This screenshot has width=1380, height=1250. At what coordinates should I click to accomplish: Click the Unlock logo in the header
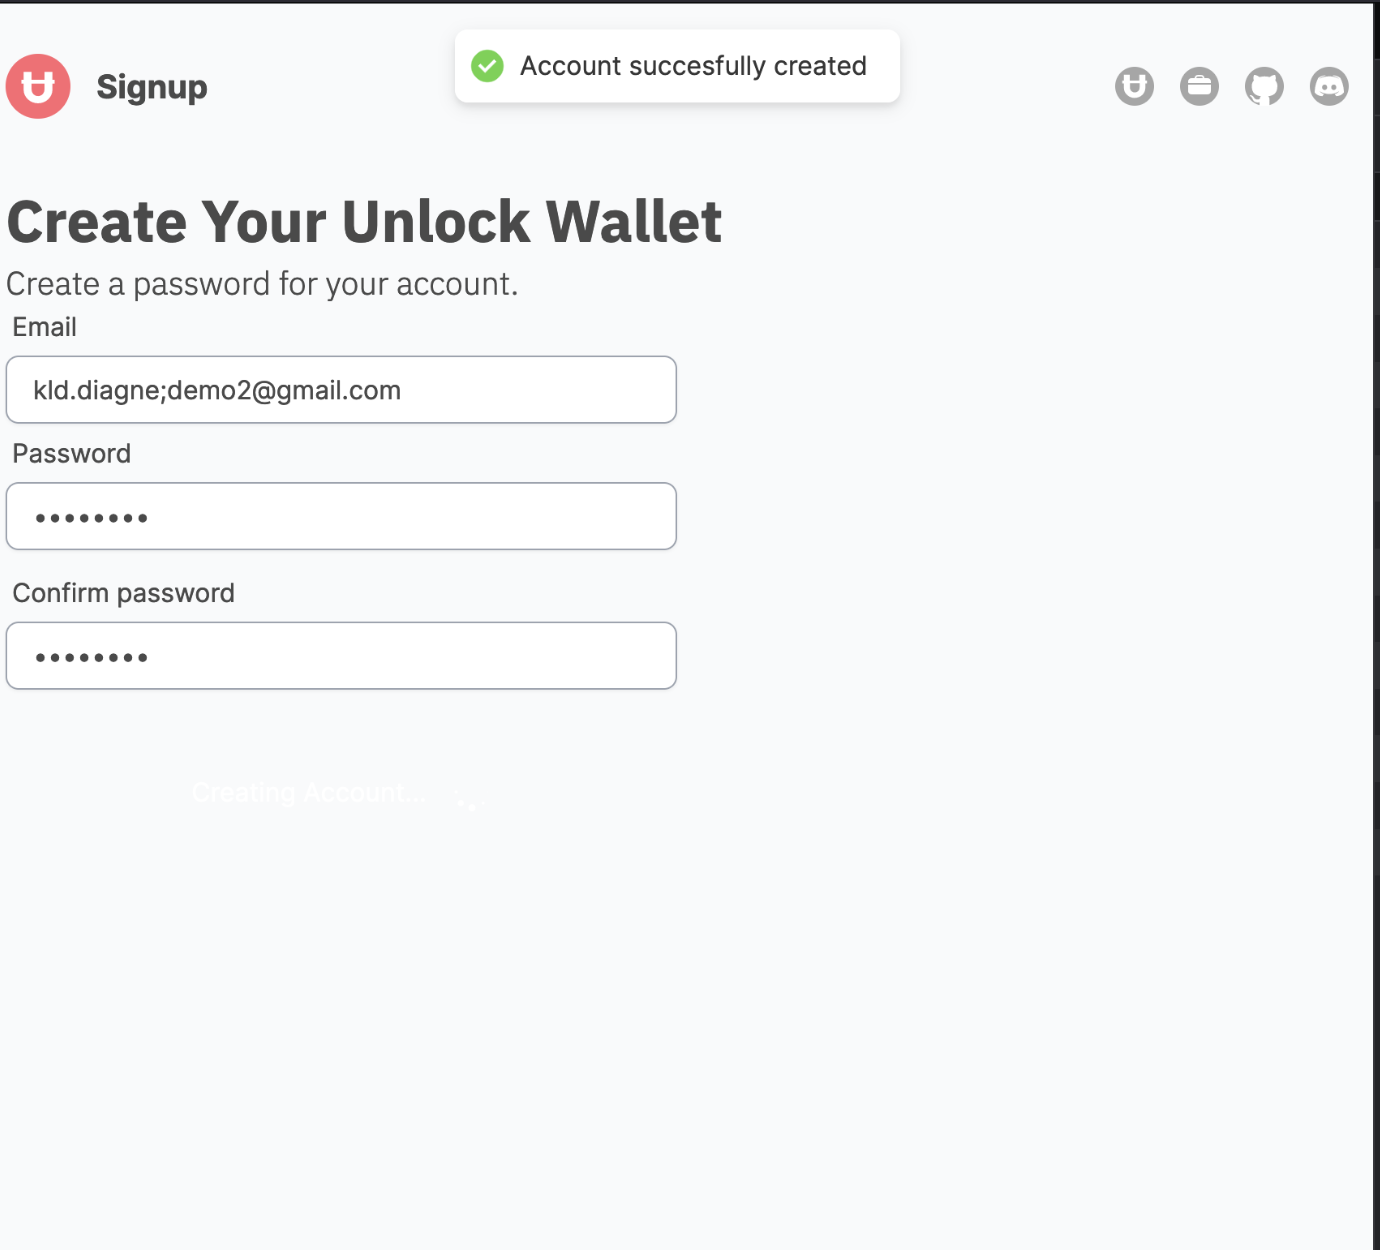coord(38,86)
